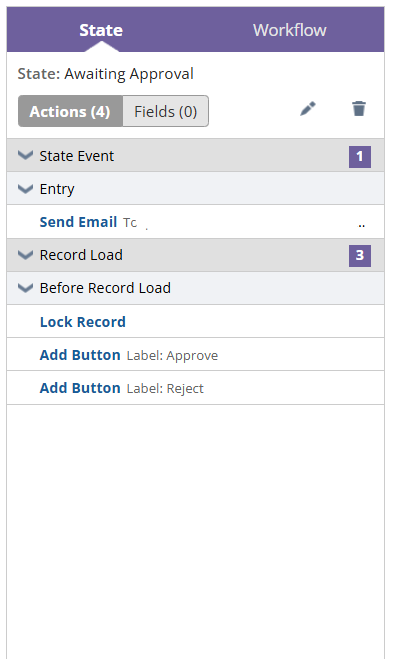Click the Record Load count badge 3
This screenshot has width=404, height=659.
click(360, 256)
